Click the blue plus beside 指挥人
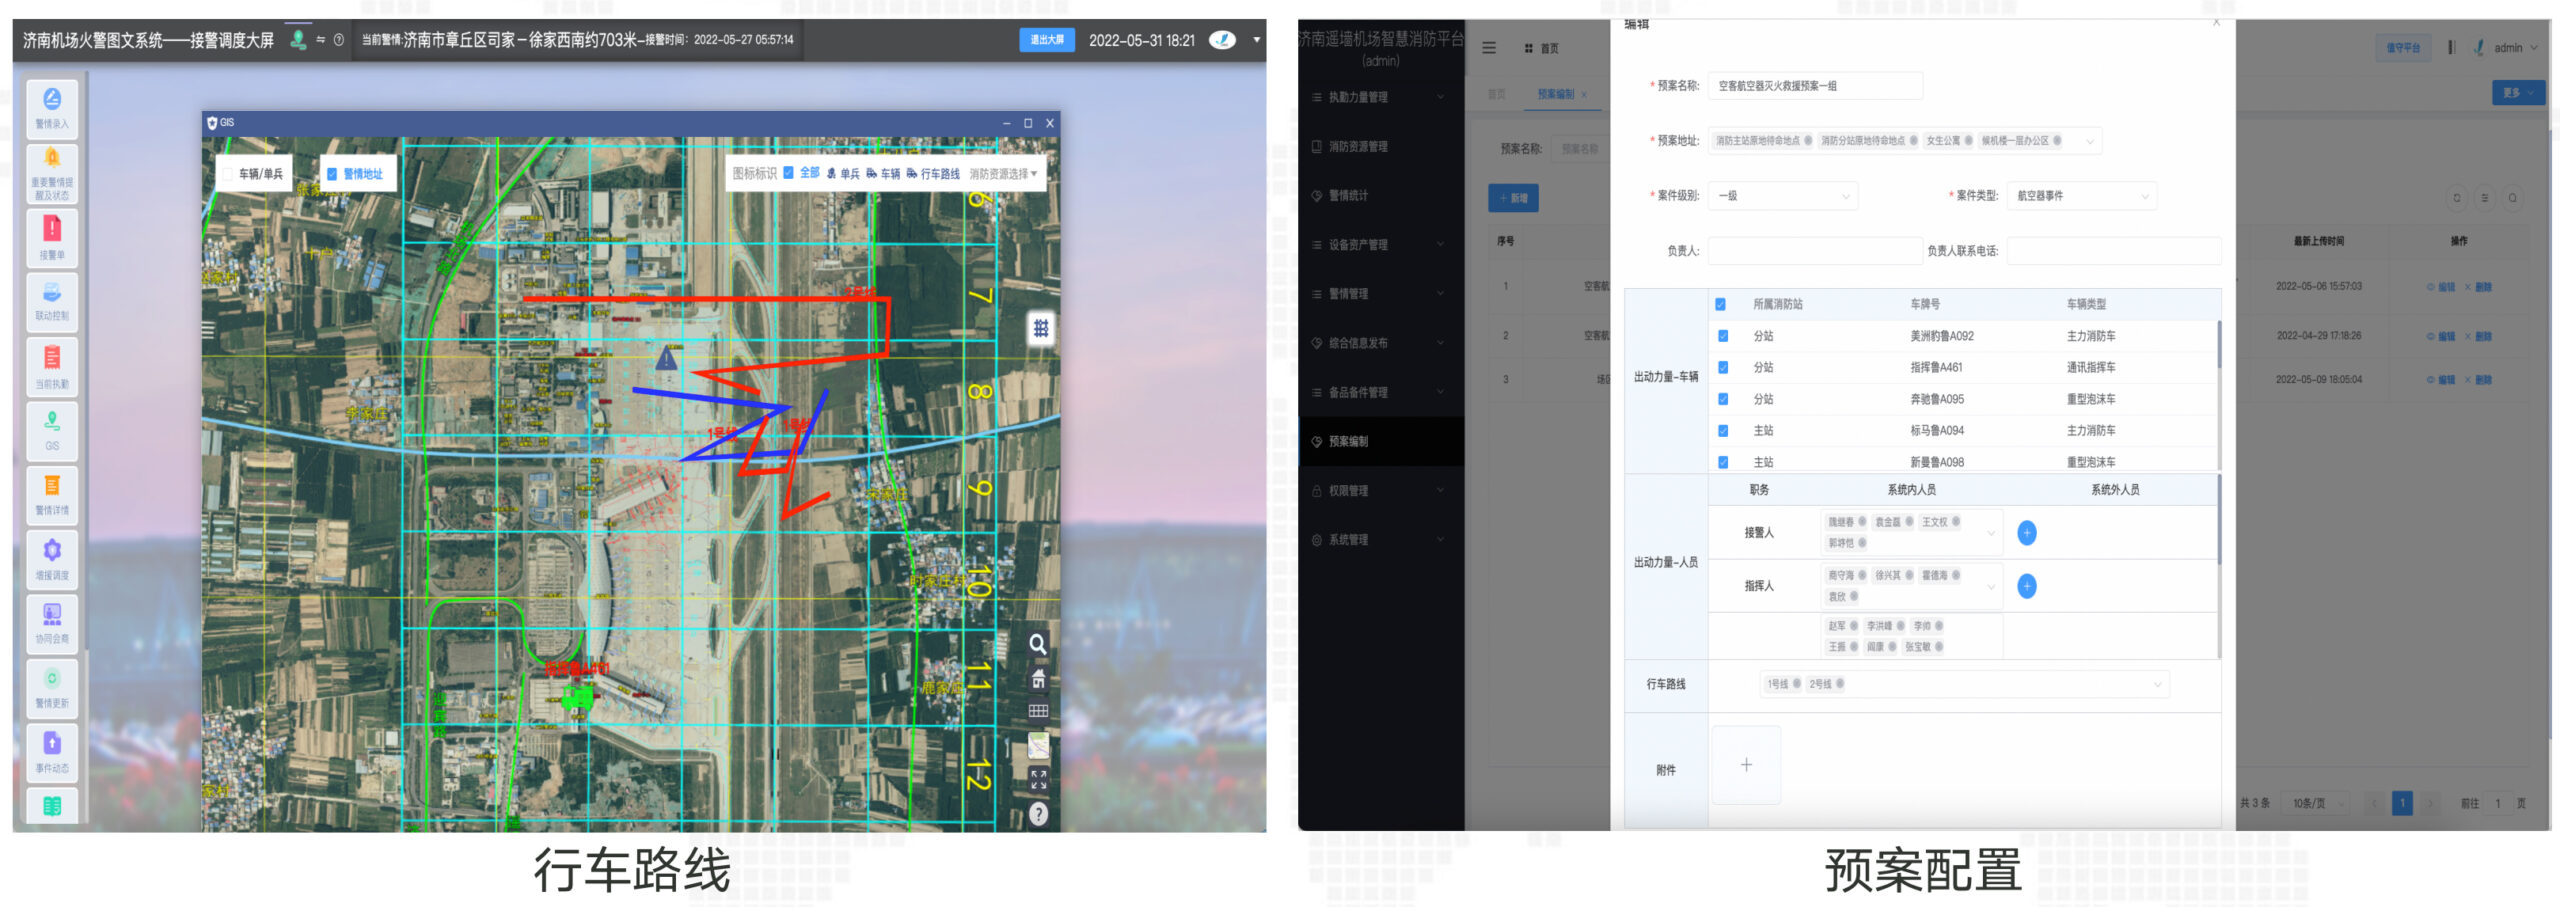Viewport: 2560px width, 907px height. pos(2027,585)
